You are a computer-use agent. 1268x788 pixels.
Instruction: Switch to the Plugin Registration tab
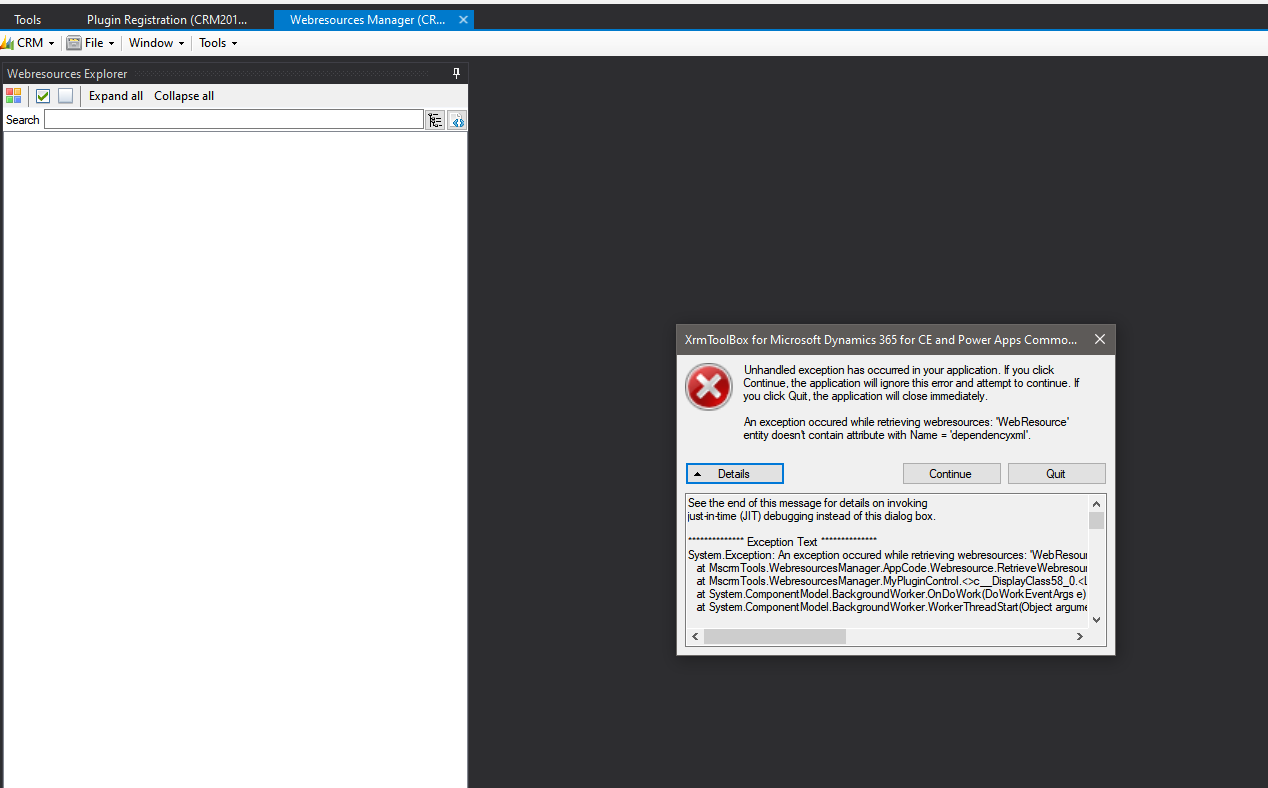coord(168,18)
